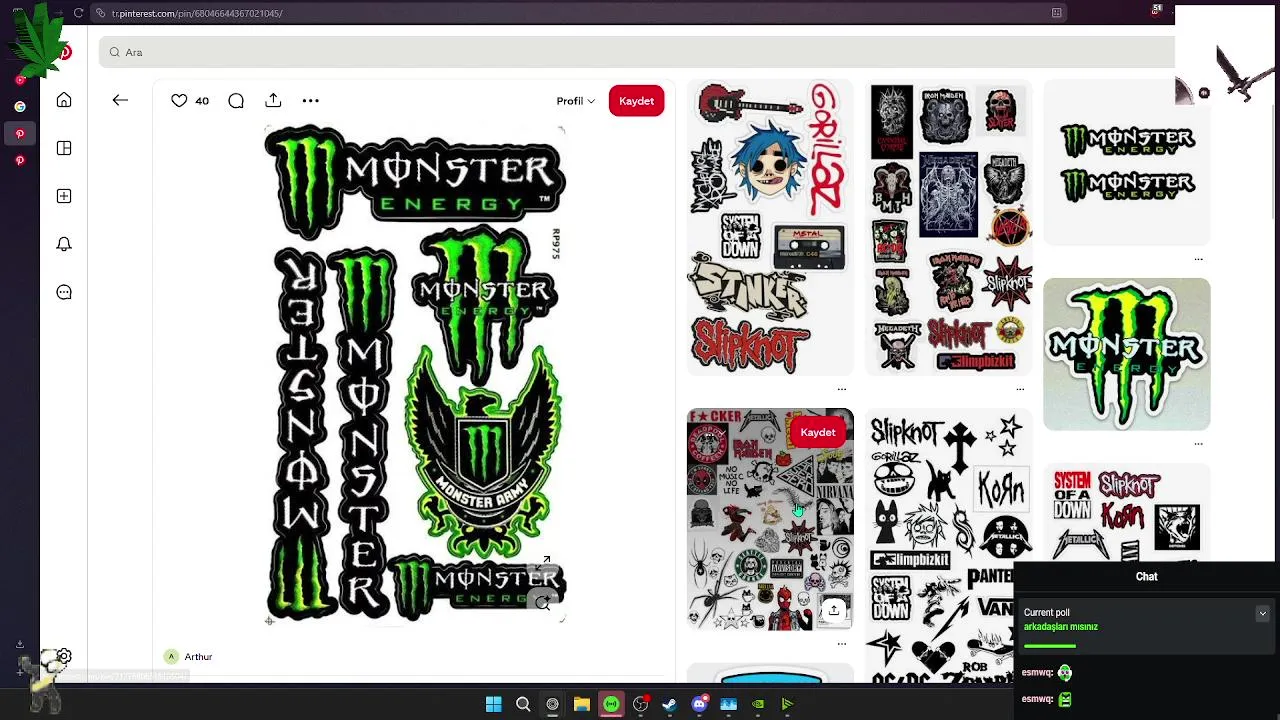The image size is (1280, 720).
Task: Click the Chat panel header
Action: 1146,577
